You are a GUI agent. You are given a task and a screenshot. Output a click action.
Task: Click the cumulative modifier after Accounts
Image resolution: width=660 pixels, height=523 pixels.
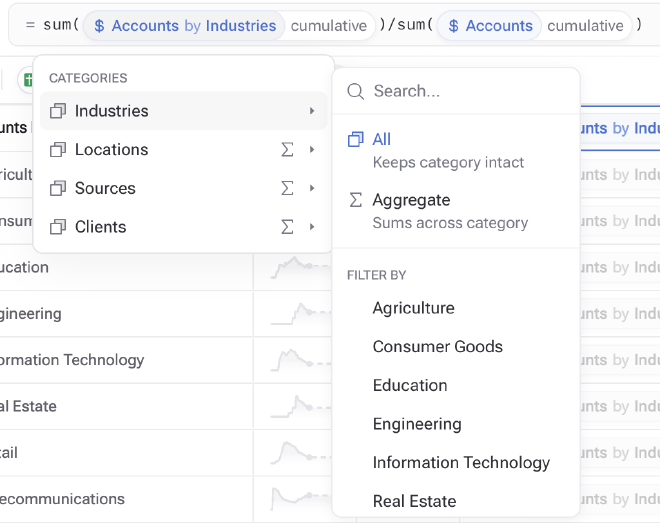coord(585,26)
